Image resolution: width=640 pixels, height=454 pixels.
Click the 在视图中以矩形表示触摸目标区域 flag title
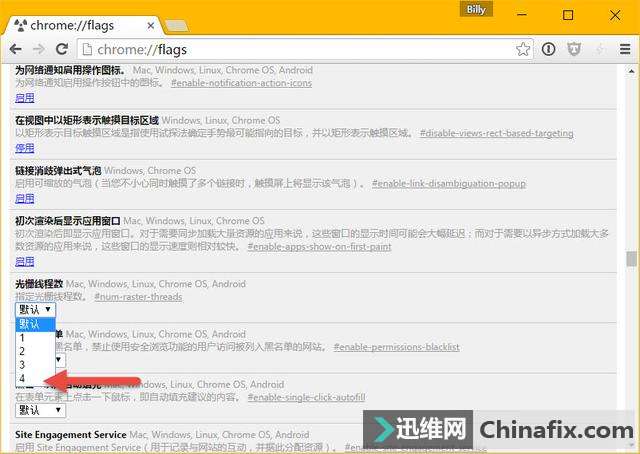pos(87,120)
